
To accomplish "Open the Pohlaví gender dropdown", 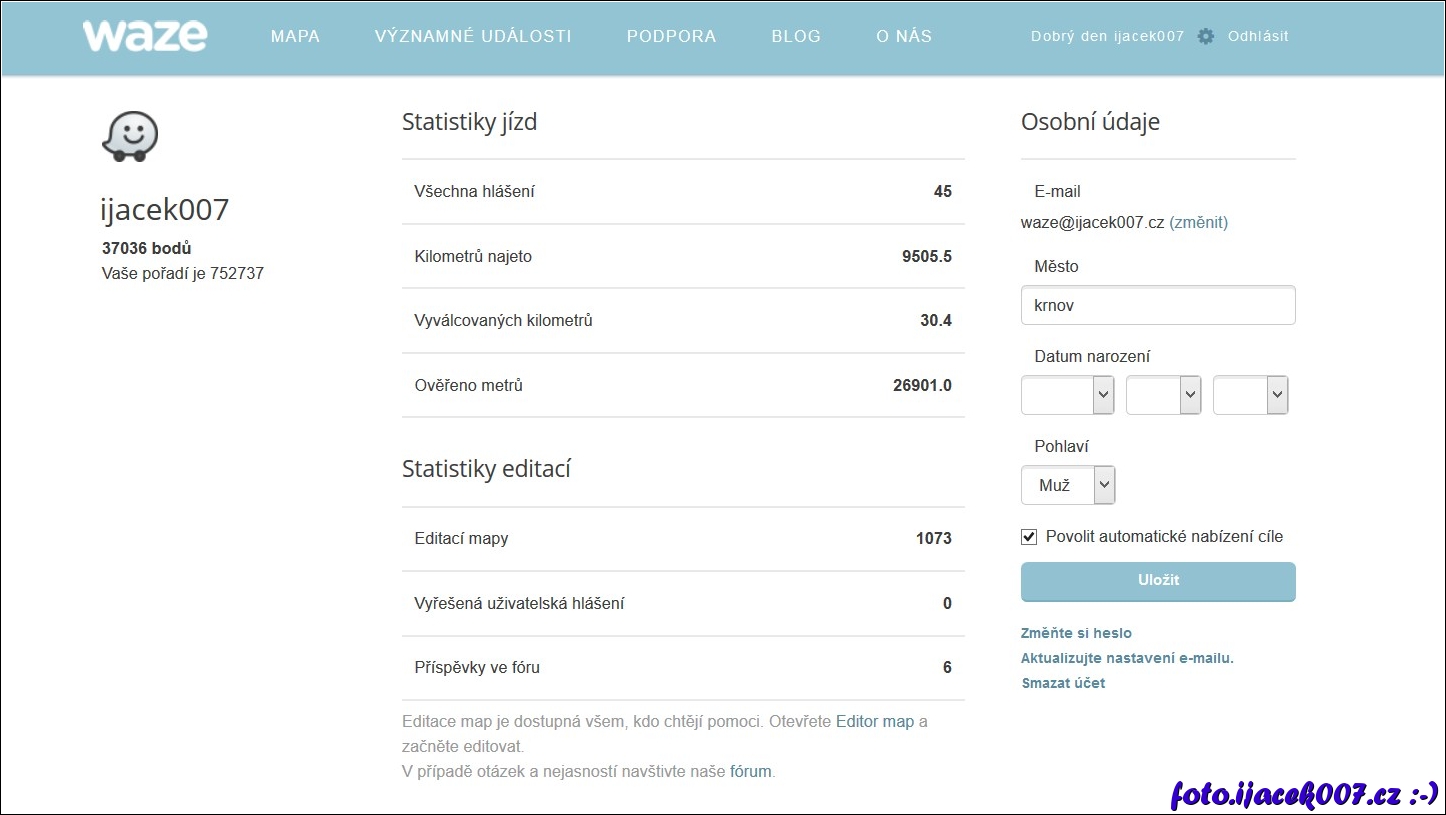I will click(1067, 485).
